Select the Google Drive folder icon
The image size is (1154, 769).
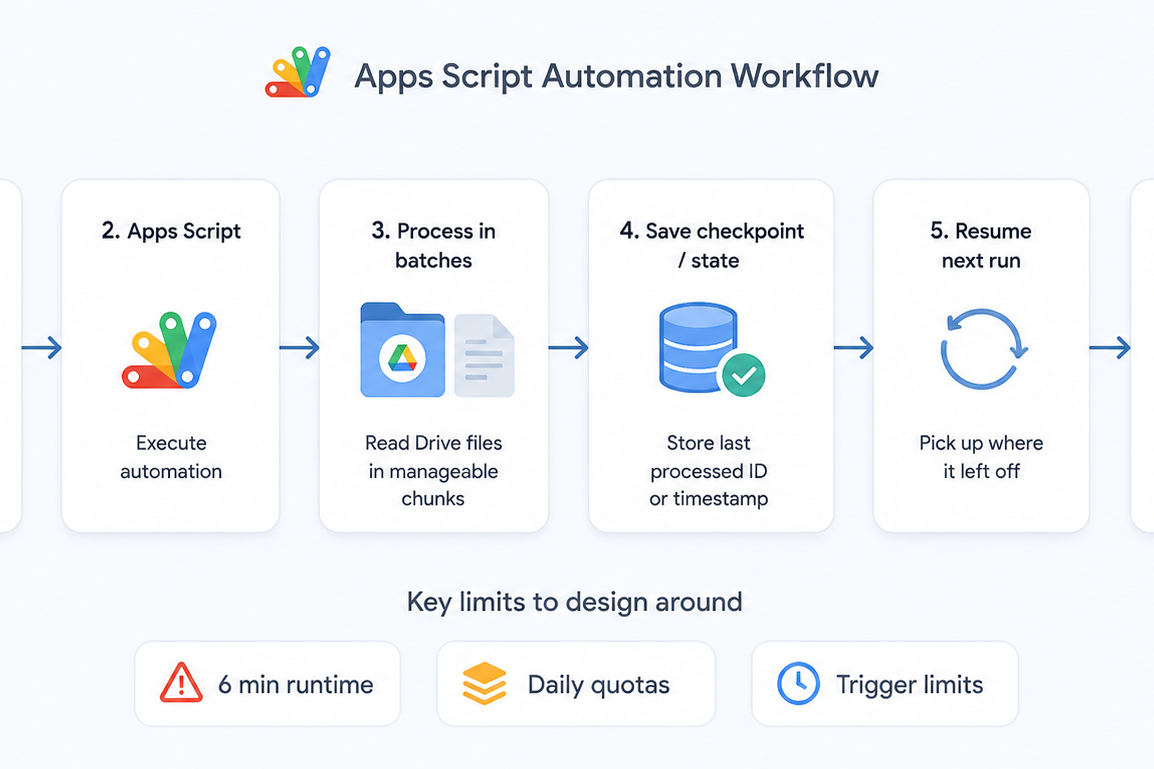point(403,350)
